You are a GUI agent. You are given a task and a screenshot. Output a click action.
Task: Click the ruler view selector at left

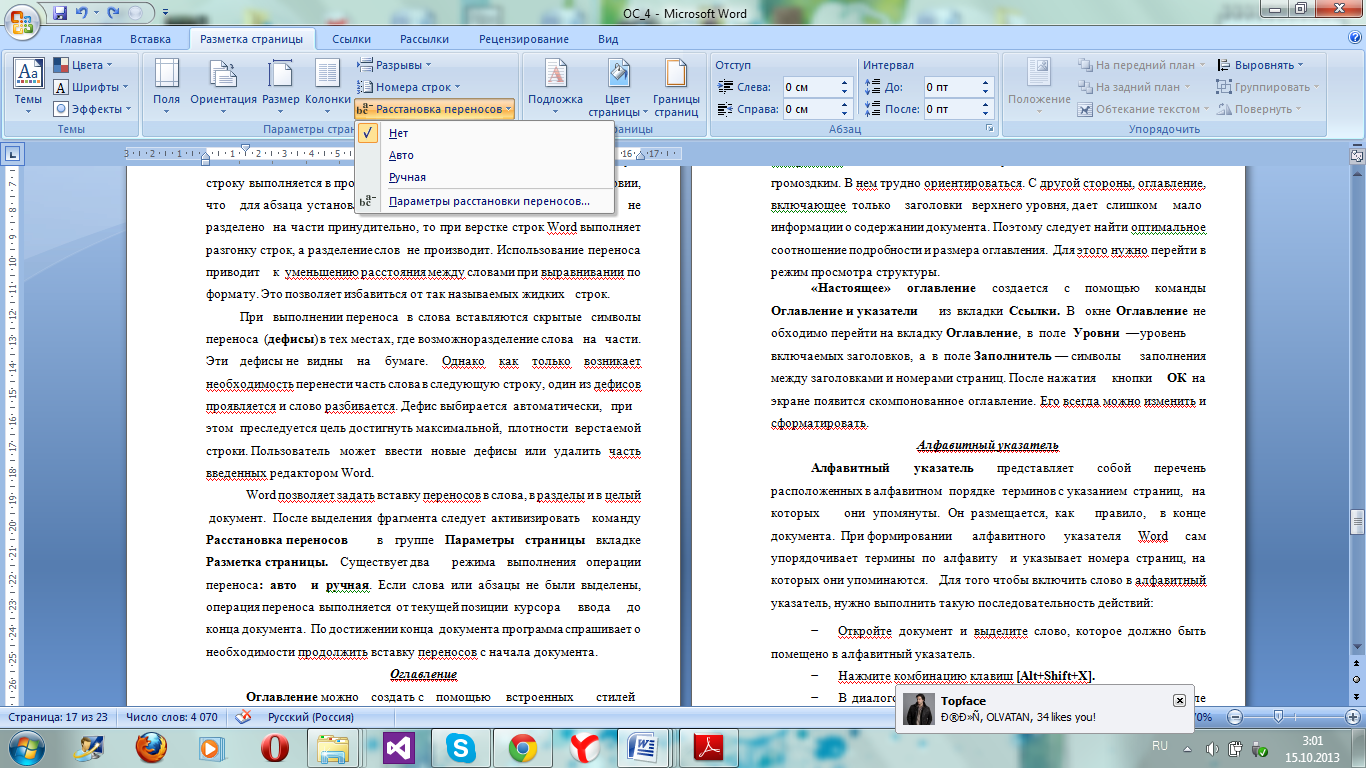tap(12, 154)
